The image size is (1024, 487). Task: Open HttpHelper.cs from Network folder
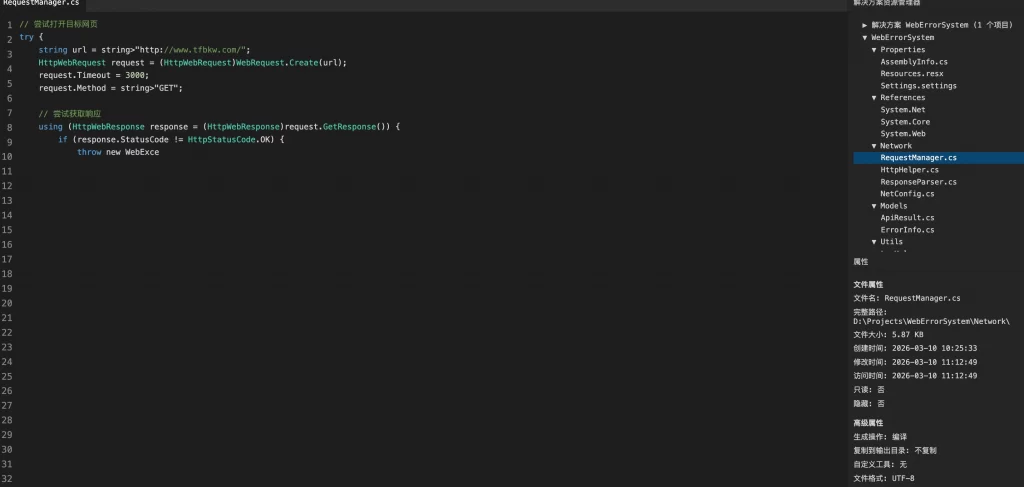click(x=909, y=170)
